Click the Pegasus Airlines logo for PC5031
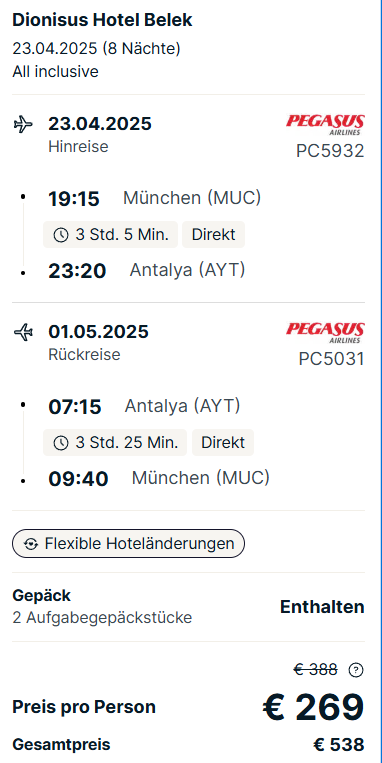 tap(325, 333)
